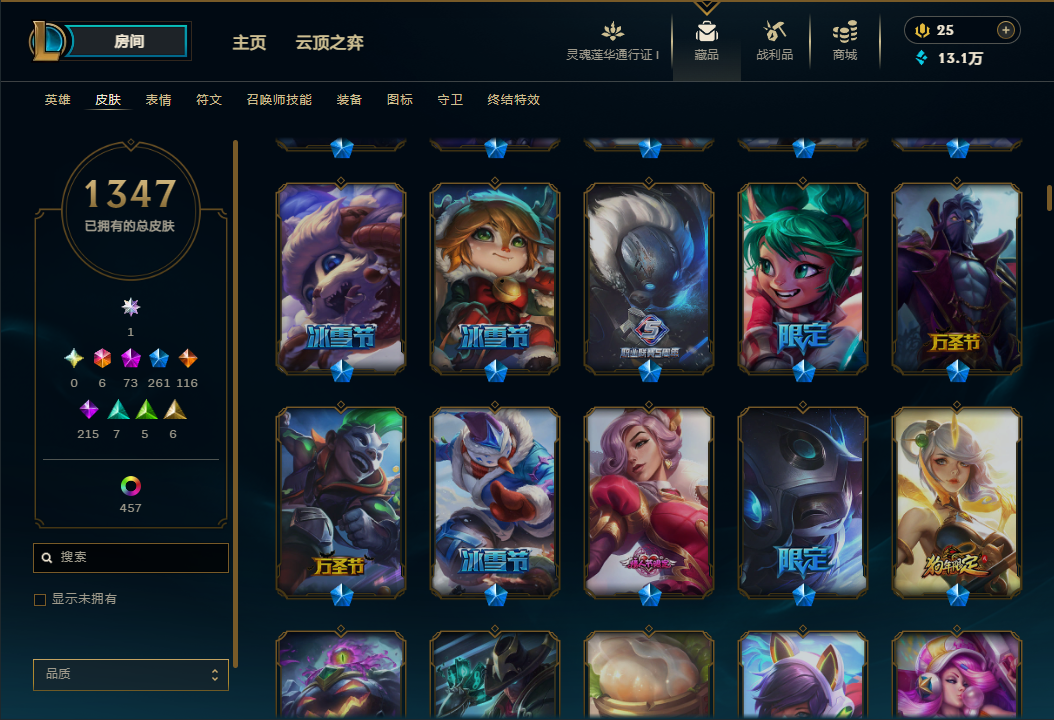Switch to the 表情 emotes tab
Viewport: 1054px width, 720px height.
[159, 99]
